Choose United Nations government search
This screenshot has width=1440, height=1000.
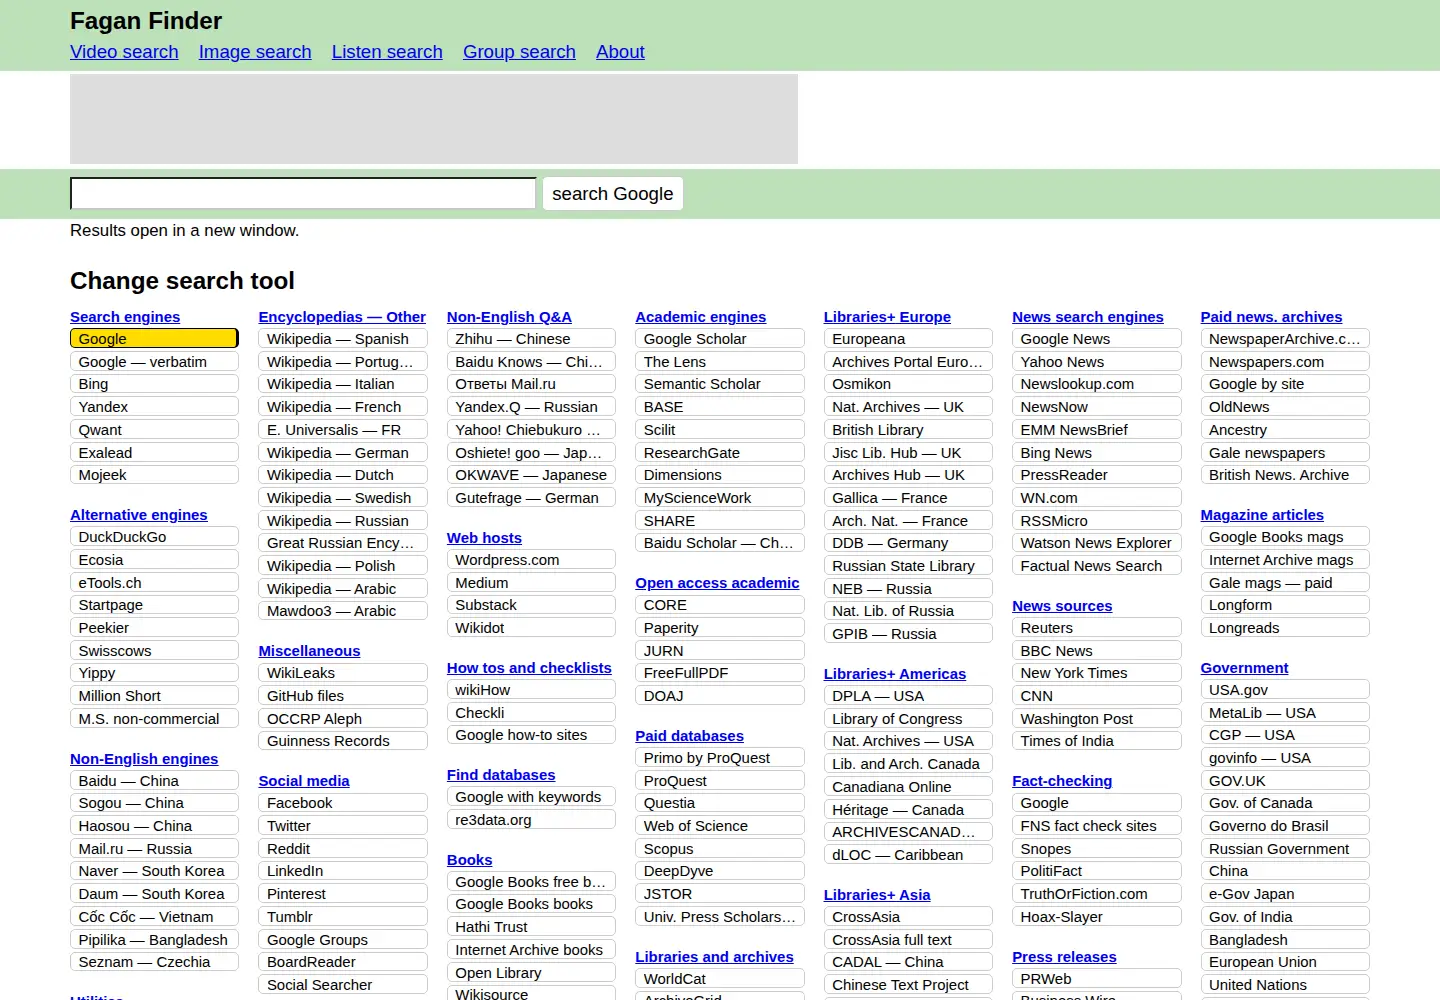pyautogui.click(x=1285, y=985)
